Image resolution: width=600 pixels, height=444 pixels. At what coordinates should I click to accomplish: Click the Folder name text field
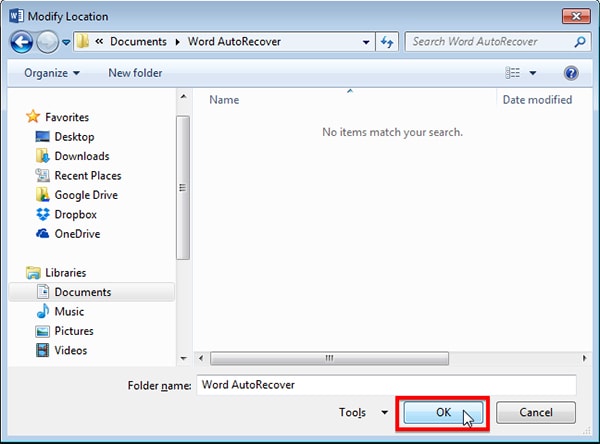[x=386, y=385]
